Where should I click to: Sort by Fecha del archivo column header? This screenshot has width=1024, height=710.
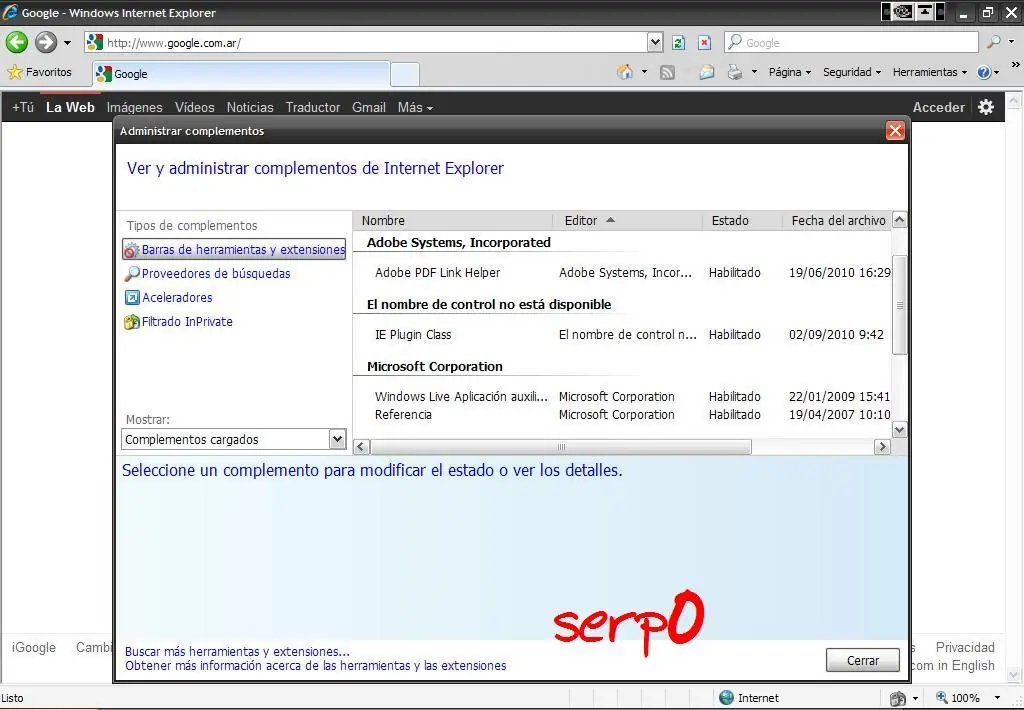(x=838, y=221)
